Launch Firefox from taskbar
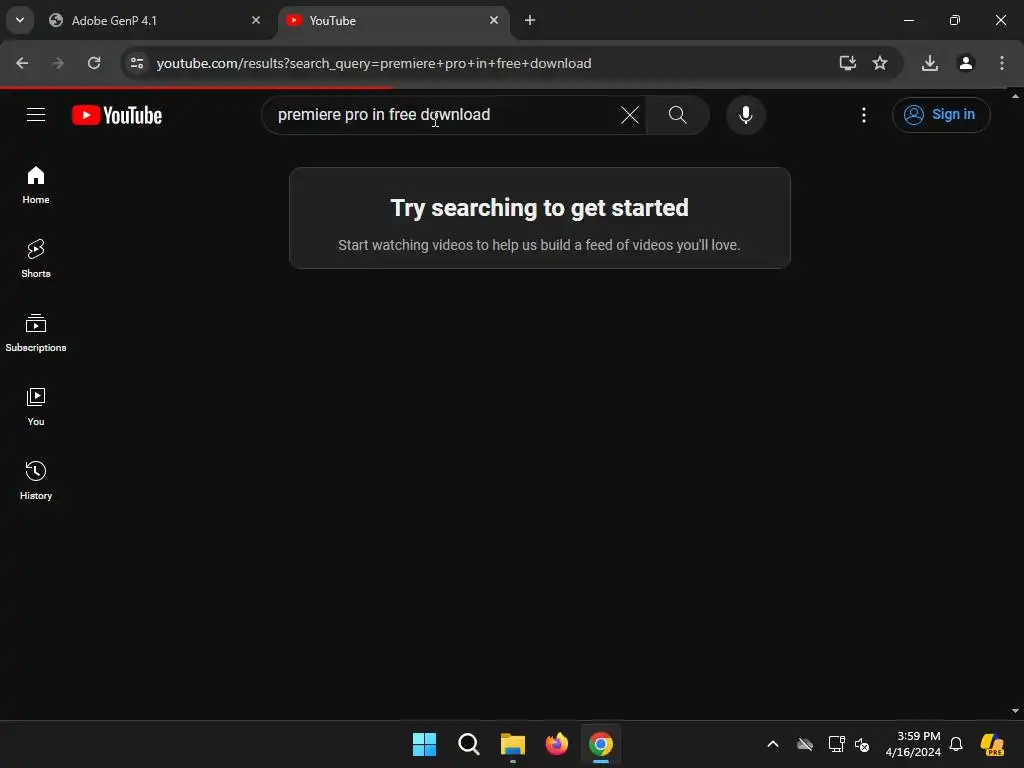 556,744
